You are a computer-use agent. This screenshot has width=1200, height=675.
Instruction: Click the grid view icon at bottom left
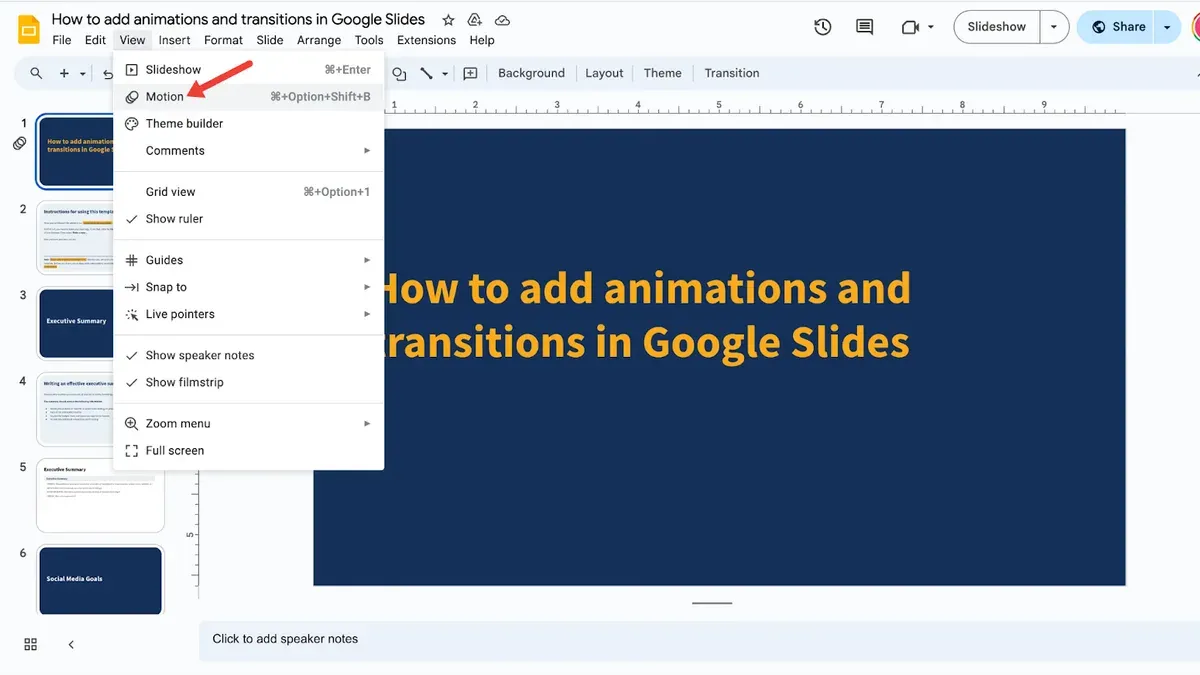(x=30, y=644)
